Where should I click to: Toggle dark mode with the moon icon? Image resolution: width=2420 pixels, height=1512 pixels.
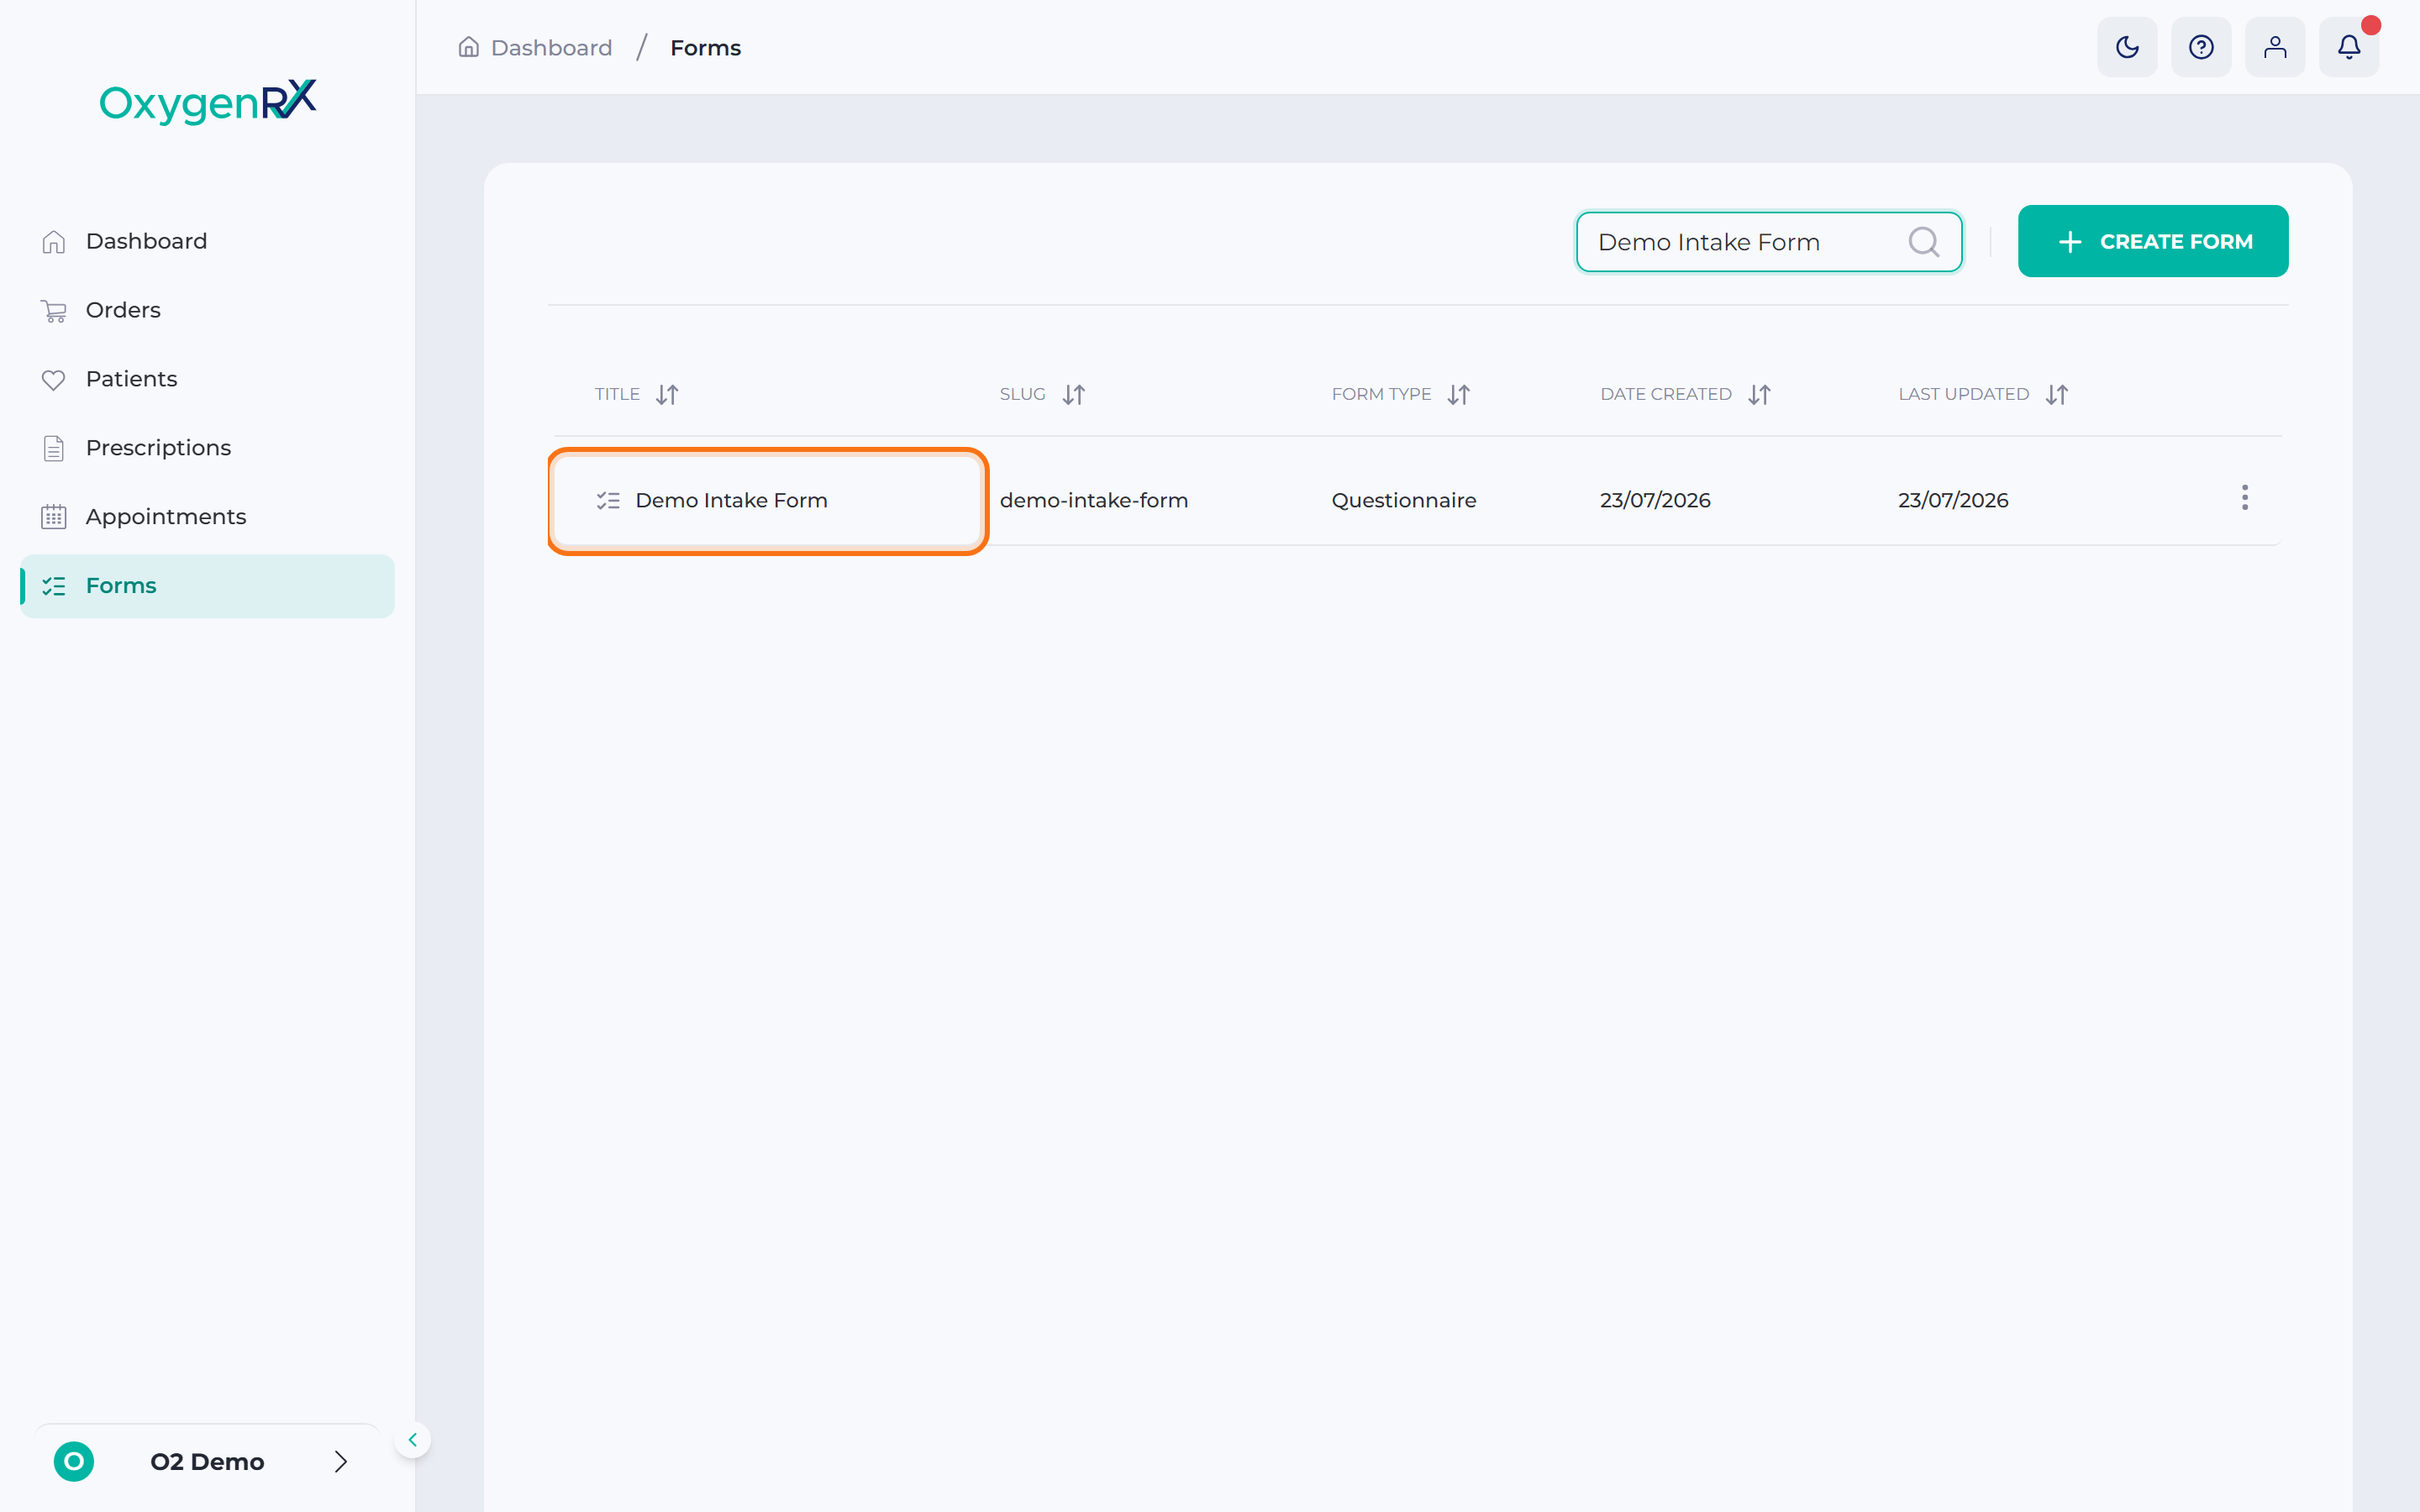click(2127, 47)
